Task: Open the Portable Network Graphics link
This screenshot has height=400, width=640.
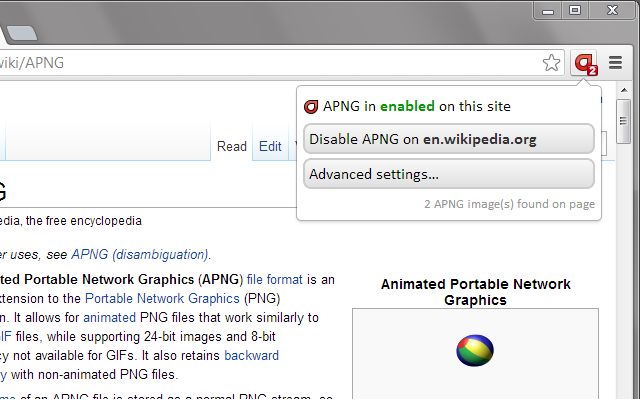Action: [x=162, y=299]
